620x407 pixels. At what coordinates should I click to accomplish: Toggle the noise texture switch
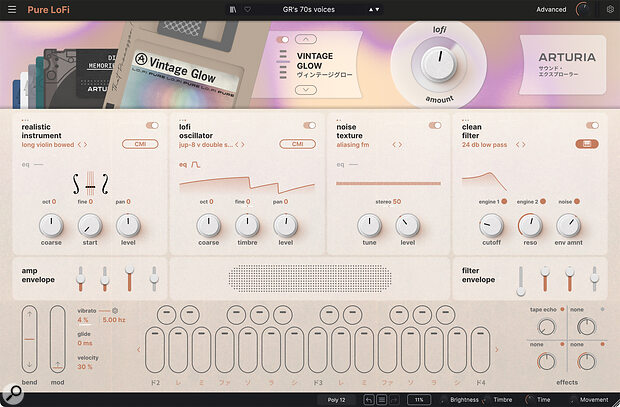(435, 125)
